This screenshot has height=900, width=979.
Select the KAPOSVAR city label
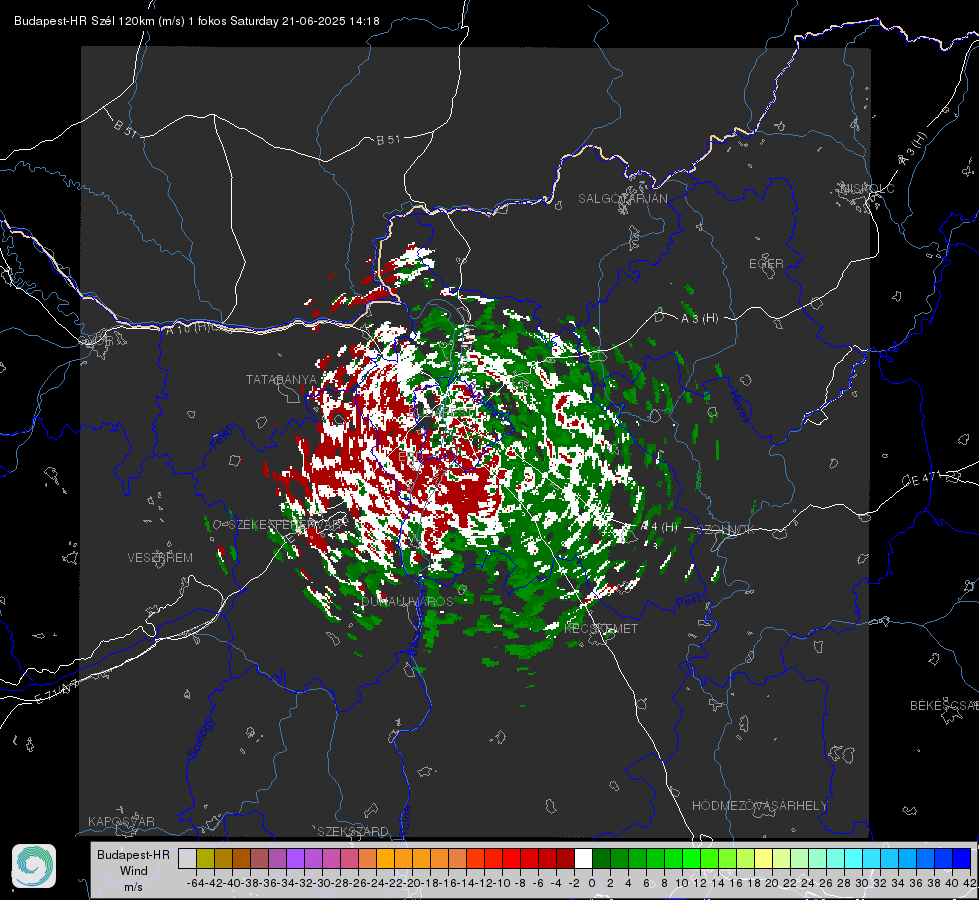click(121, 821)
